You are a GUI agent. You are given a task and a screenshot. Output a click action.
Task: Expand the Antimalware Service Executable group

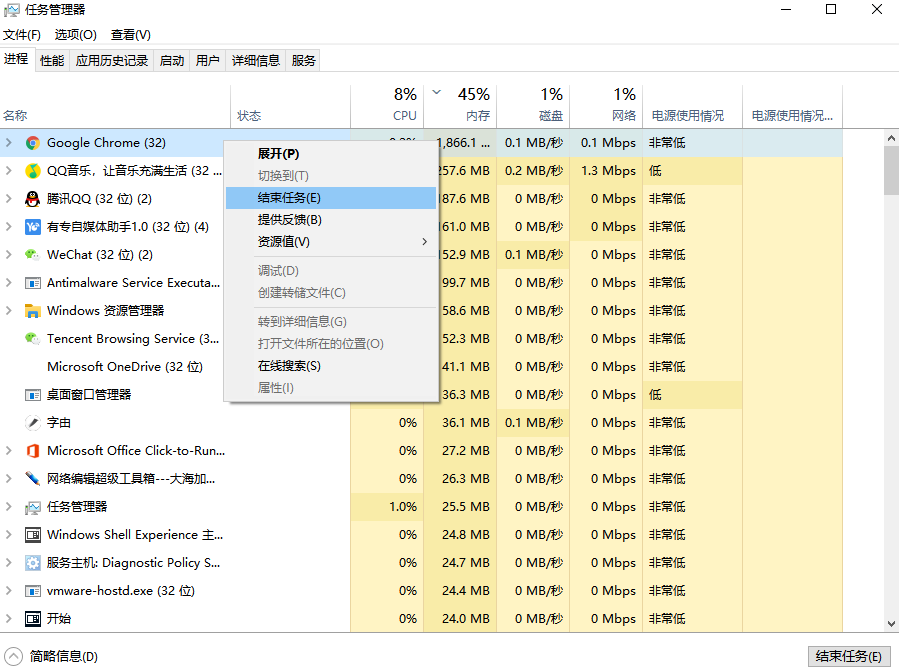point(9,283)
